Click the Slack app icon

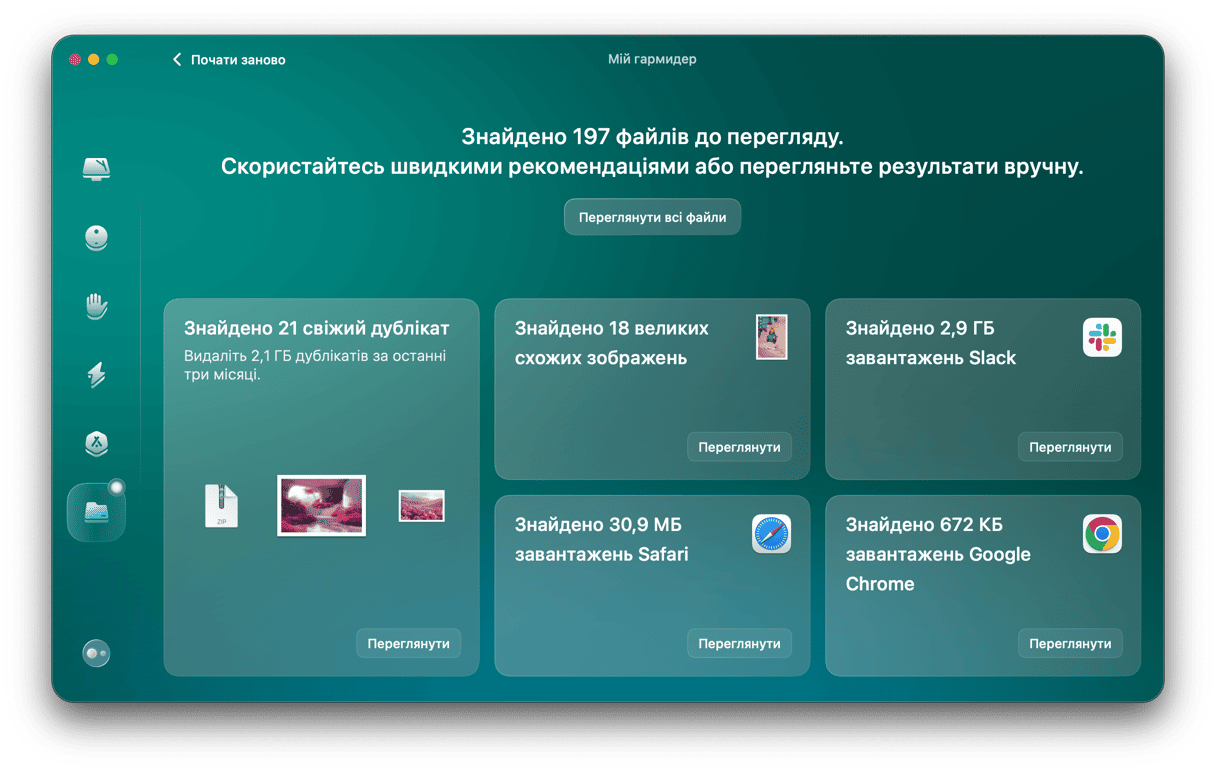point(1102,338)
